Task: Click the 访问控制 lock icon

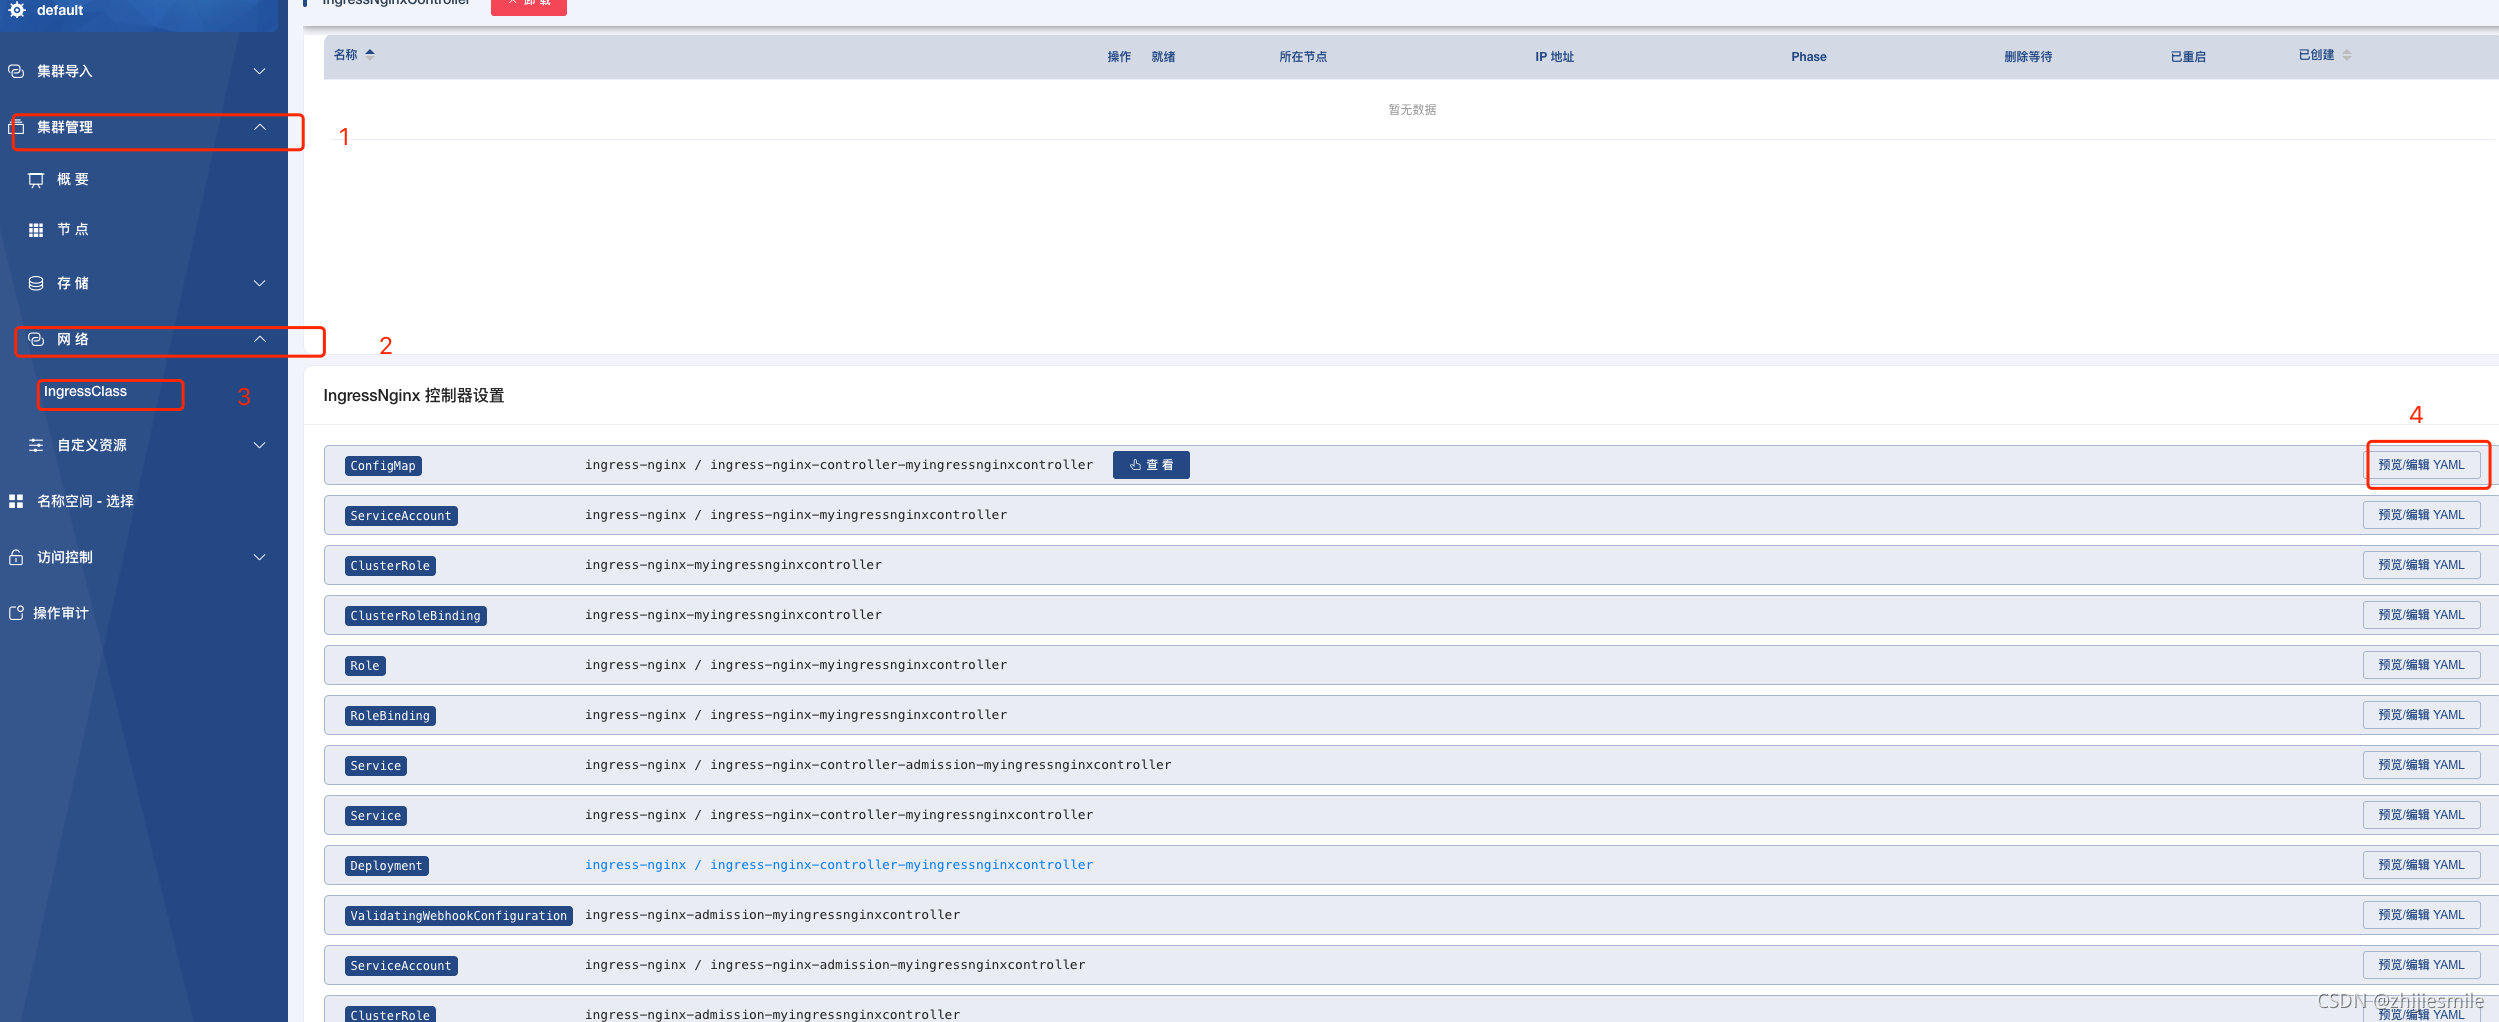Action: point(16,557)
